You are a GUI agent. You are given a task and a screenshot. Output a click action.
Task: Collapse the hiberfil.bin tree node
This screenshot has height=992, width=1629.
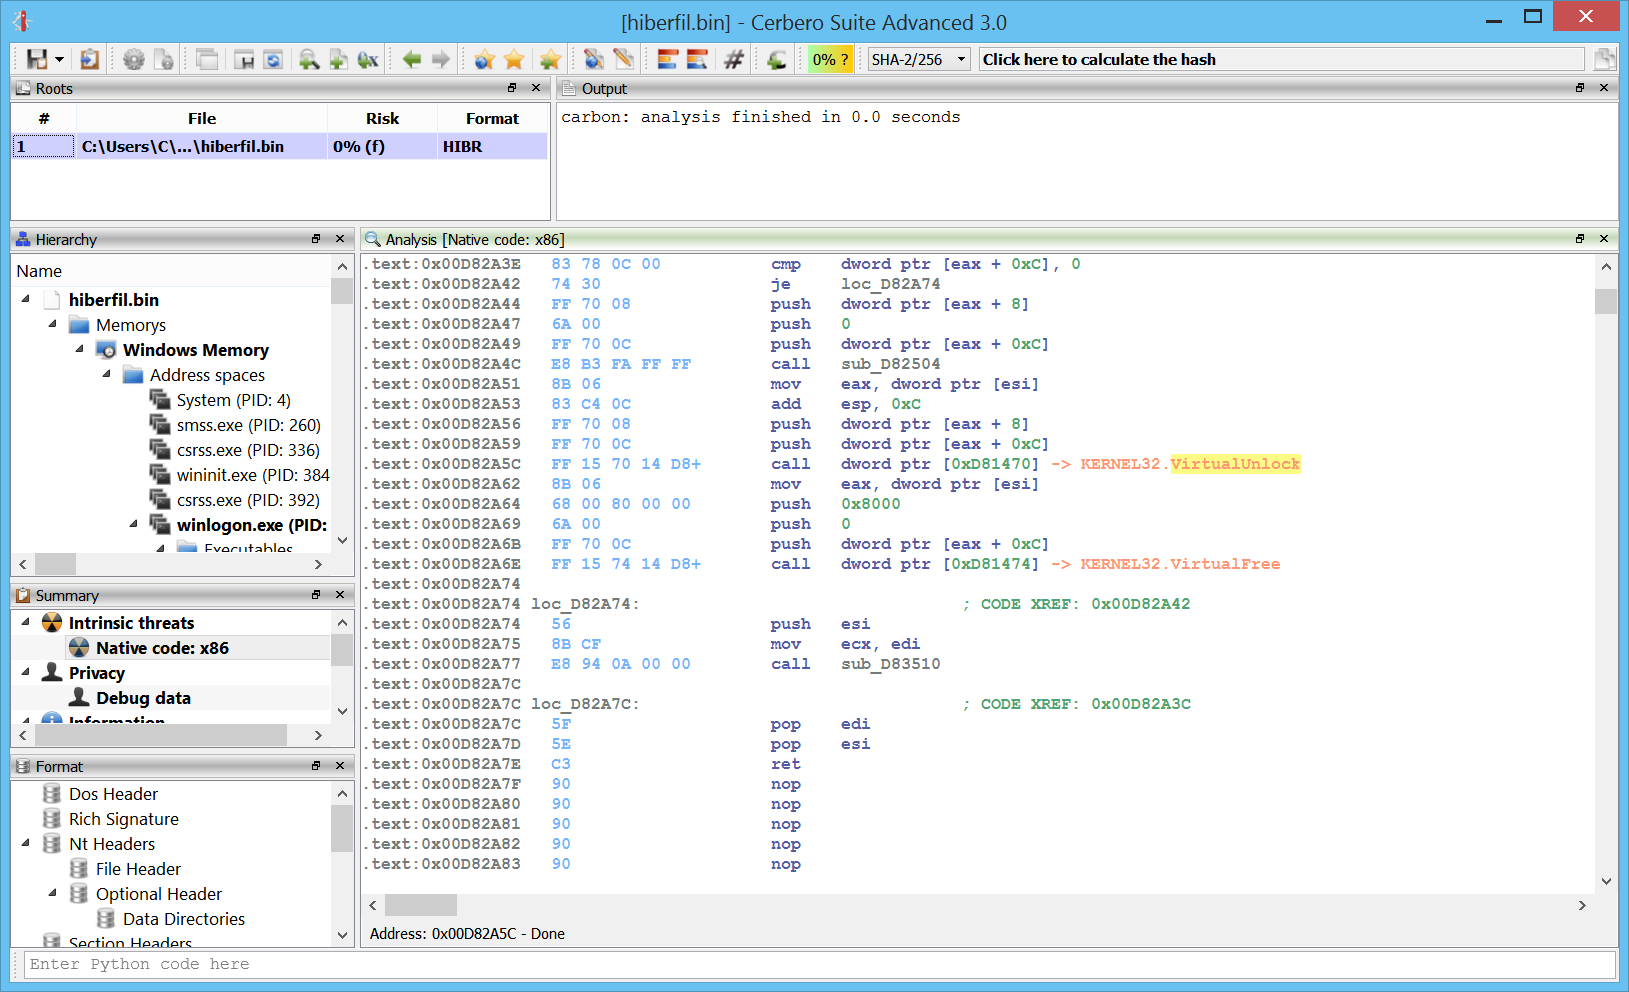click(26, 299)
